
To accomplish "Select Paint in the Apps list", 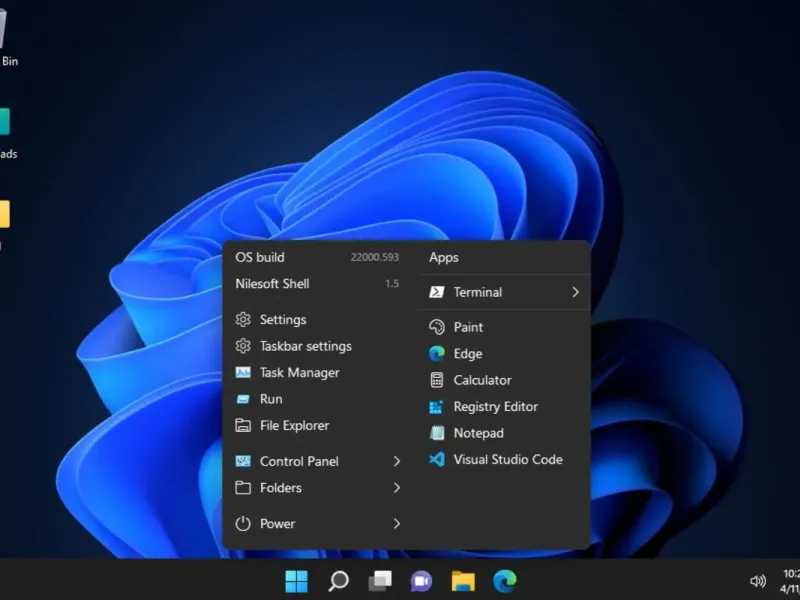I will (x=504, y=327).
